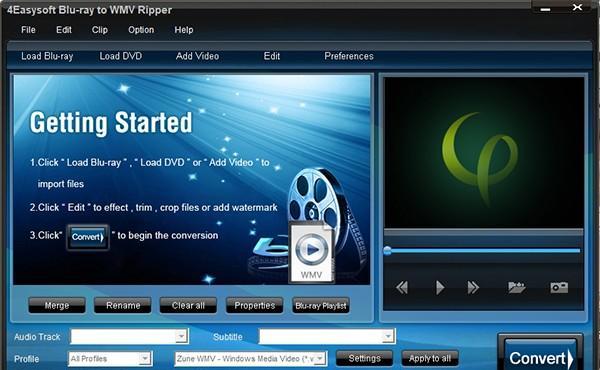Open the Help menu
The width and height of the screenshot is (600, 370).
(x=184, y=30)
